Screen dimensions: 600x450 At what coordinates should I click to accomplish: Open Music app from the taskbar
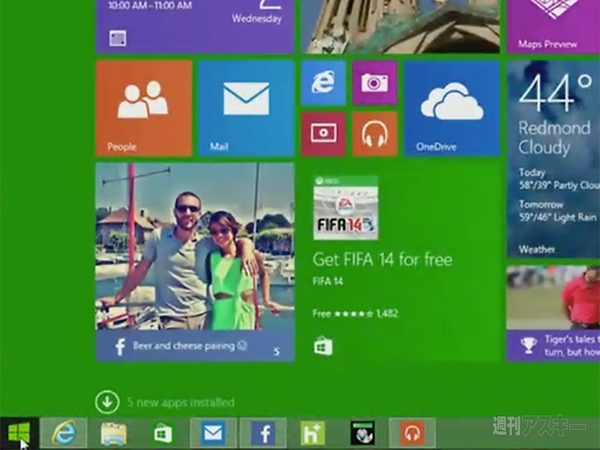[412, 433]
